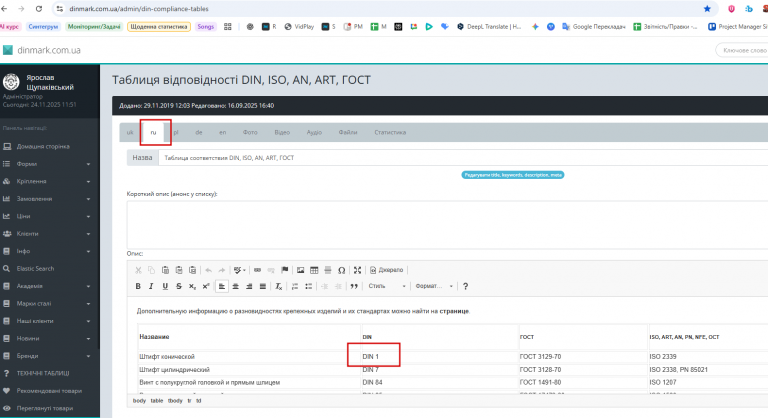Expand the Інфо sidebar menu

[48, 251]
